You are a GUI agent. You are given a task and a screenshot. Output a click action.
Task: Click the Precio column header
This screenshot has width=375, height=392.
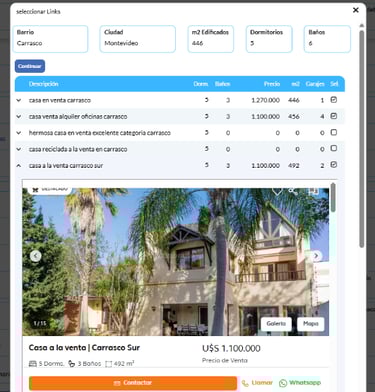point(272,84)
